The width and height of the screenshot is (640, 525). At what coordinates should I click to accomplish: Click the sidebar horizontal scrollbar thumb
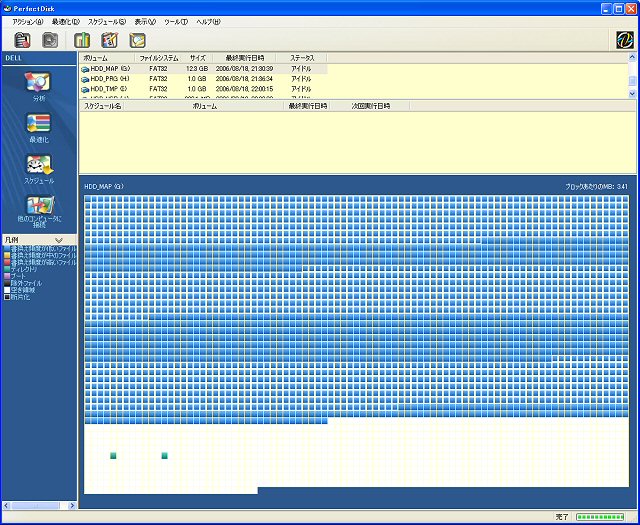pyautogui.click(x=36, y=506)
